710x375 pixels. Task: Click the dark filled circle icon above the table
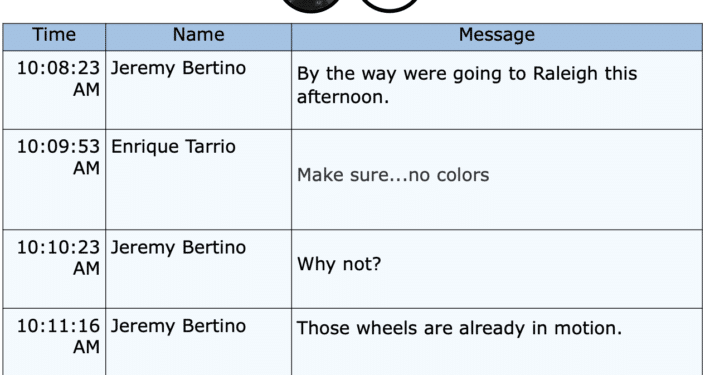(x=311, y=5)
